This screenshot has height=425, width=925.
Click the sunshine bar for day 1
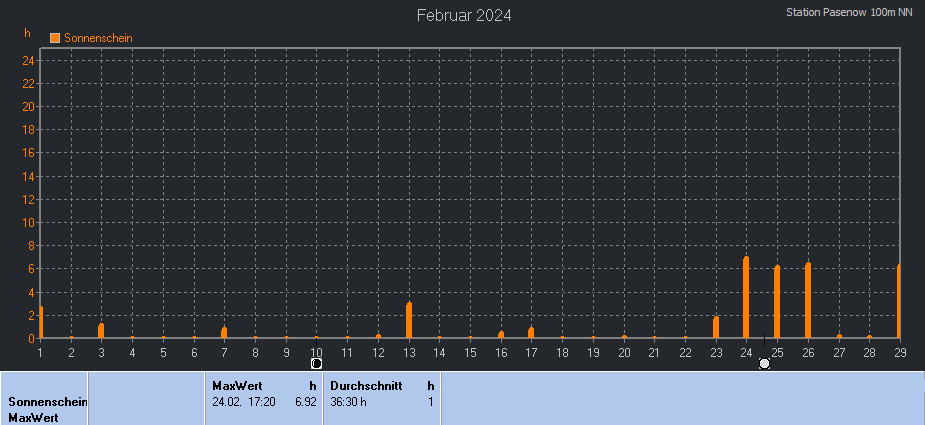coord(41,322)
